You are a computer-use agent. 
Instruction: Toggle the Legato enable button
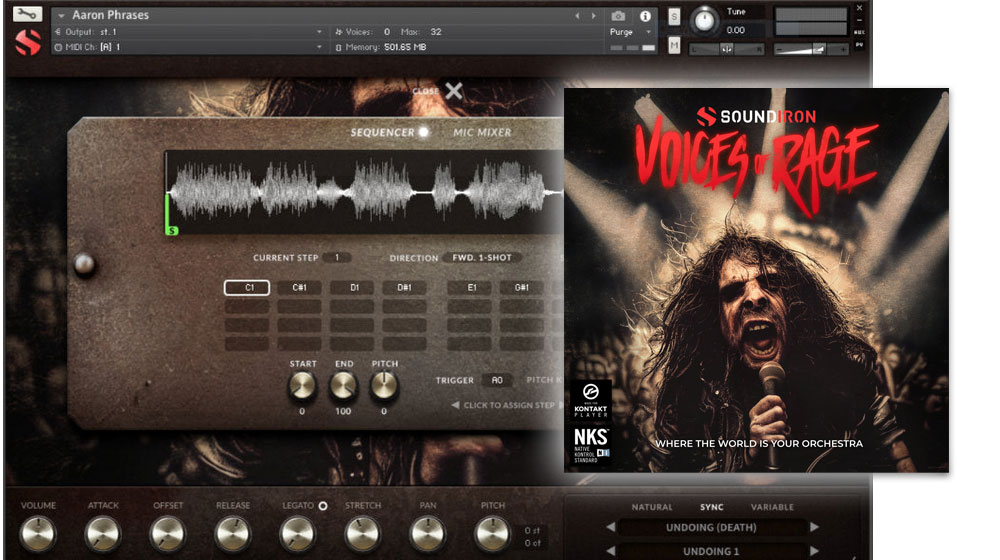[323, 506]
